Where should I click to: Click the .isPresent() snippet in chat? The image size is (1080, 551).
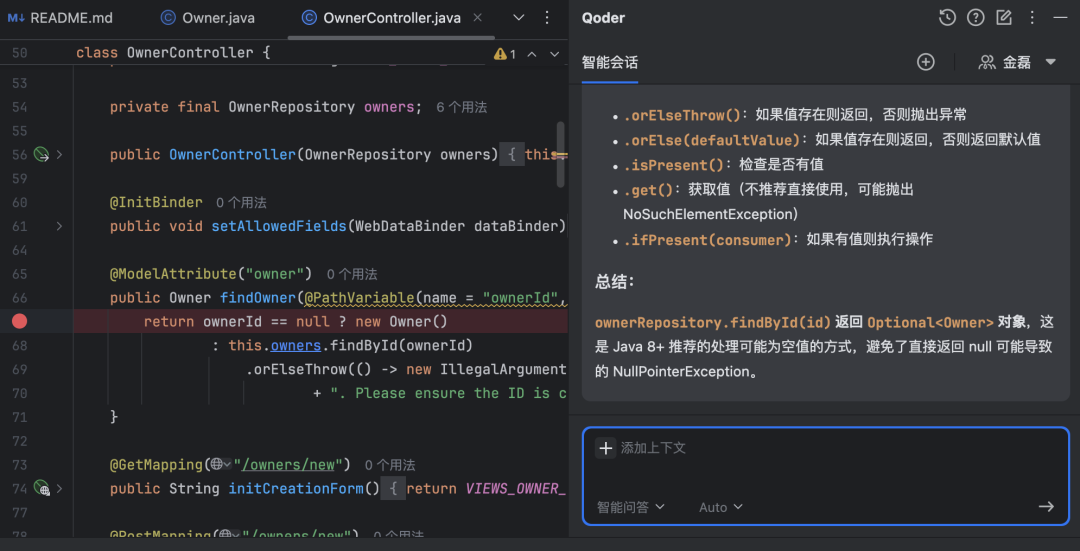coord(674,165)
